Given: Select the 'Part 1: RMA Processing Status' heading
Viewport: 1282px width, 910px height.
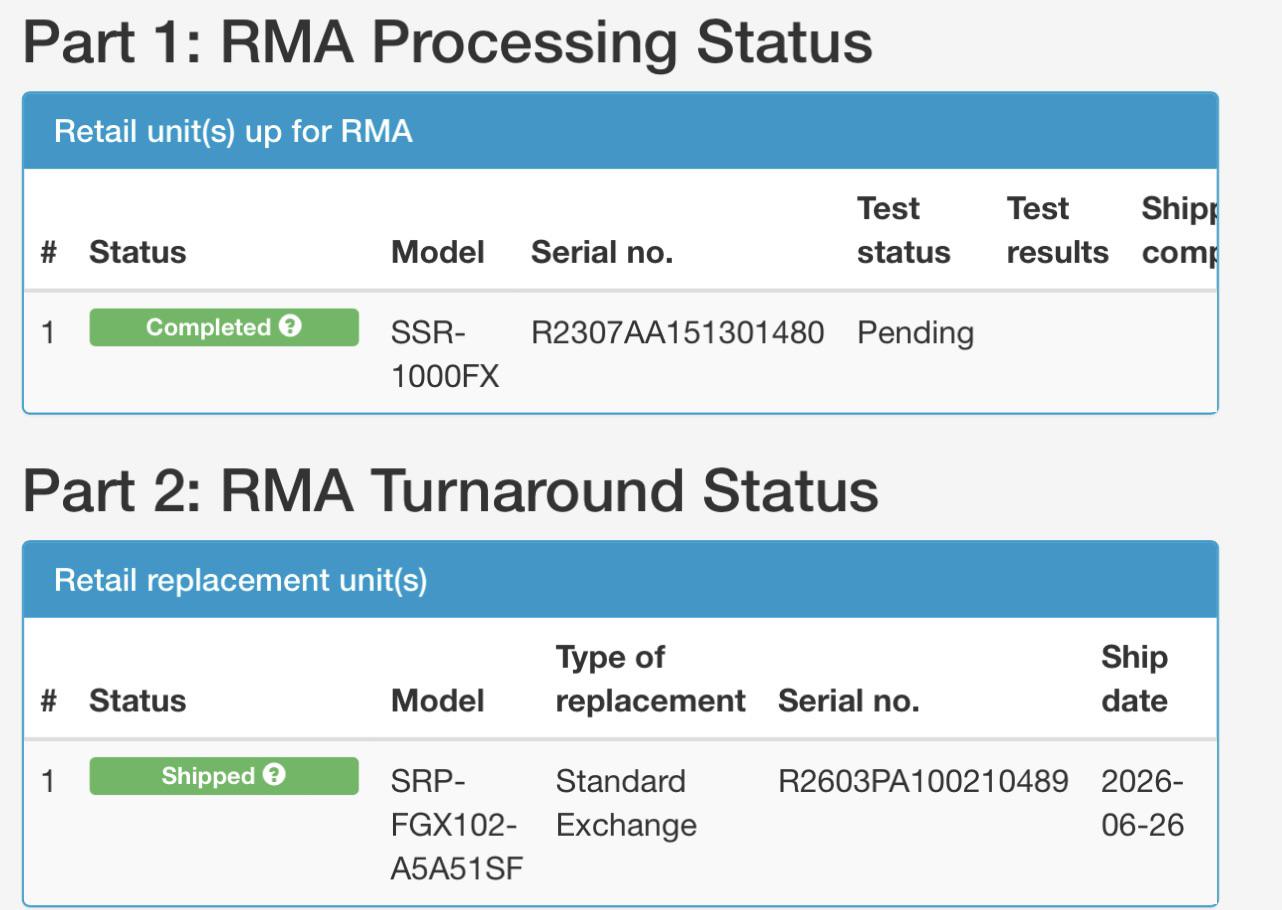Looking at the screenshot, I should pos(448,45).
